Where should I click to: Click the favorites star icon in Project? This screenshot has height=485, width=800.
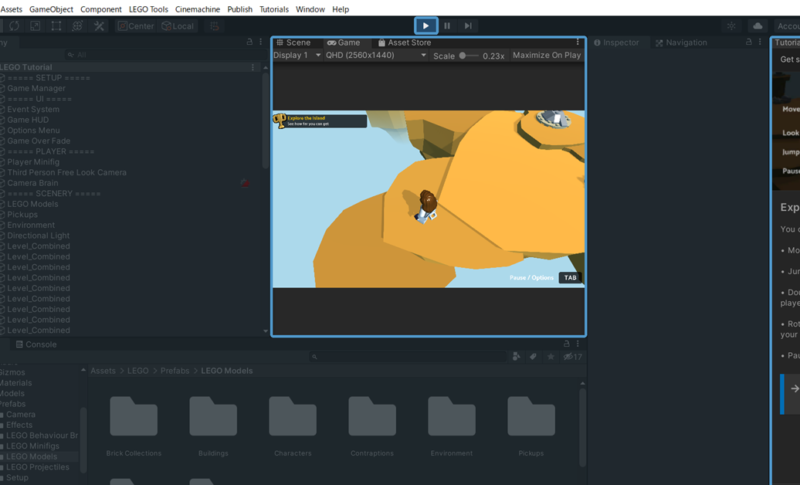[x=551, y=356]
